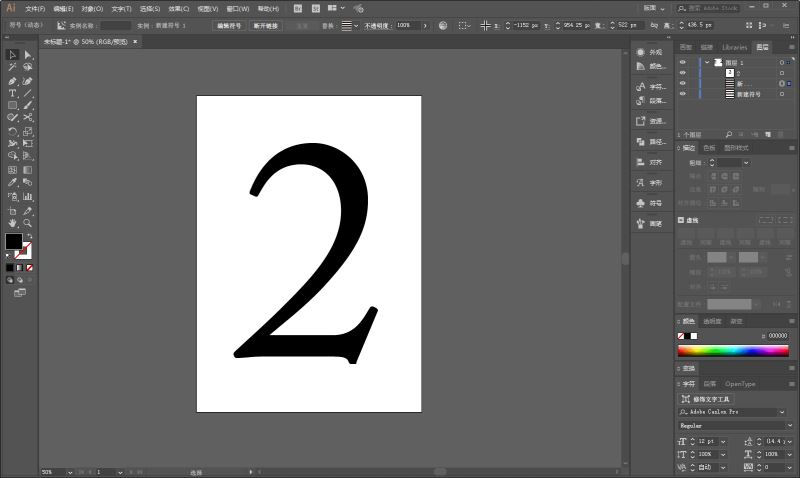Open the Adobe Caslon Pro font family dropdown
This screenshot has height=478, width=800.
click(x=782, y=412)
